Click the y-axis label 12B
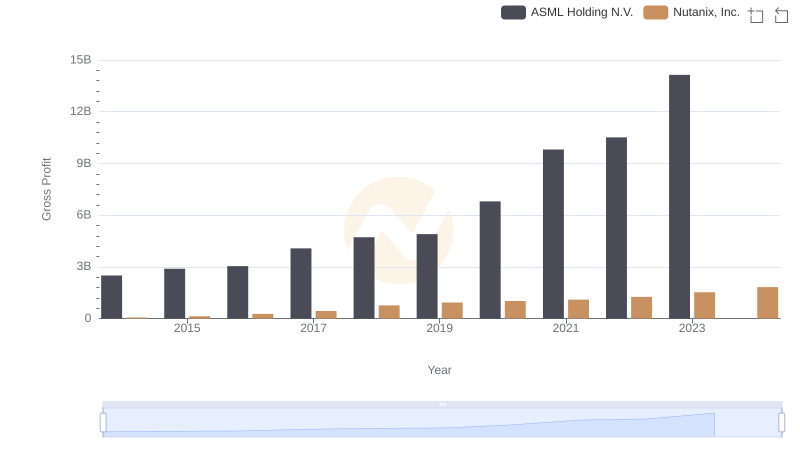The image size is (800, 461). coord(81,111)
